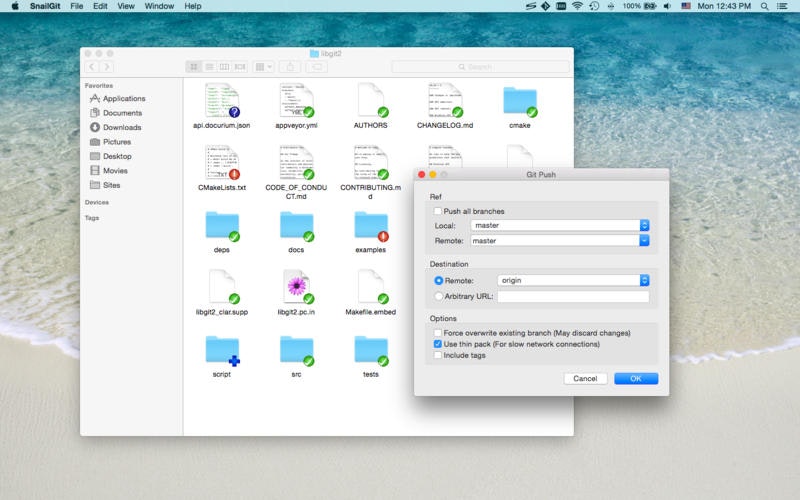Open the cmake folder icon

[520, 101]
